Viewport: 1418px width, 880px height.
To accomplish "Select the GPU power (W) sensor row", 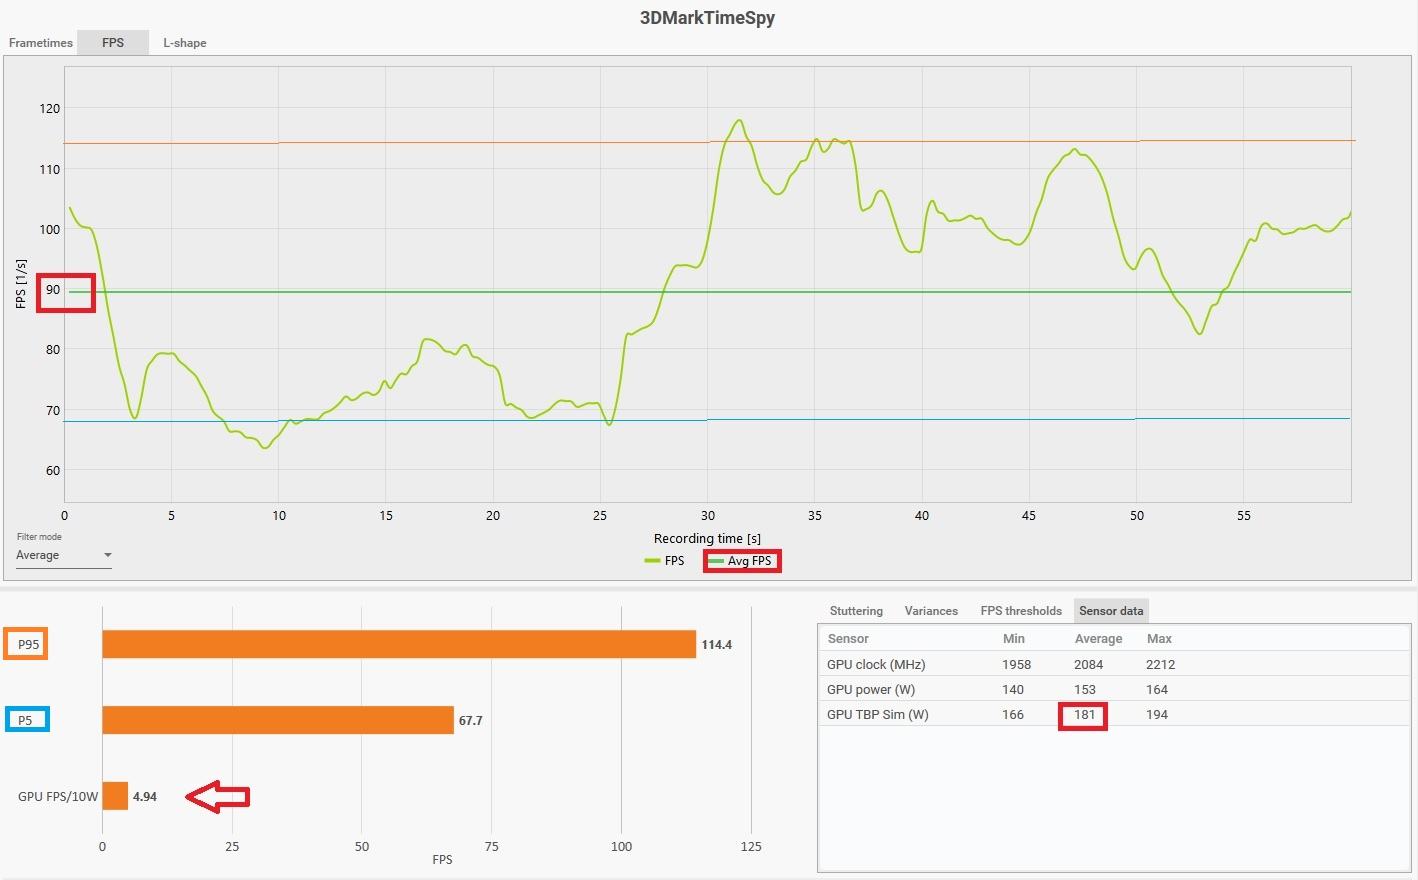I will (1114, 689).
